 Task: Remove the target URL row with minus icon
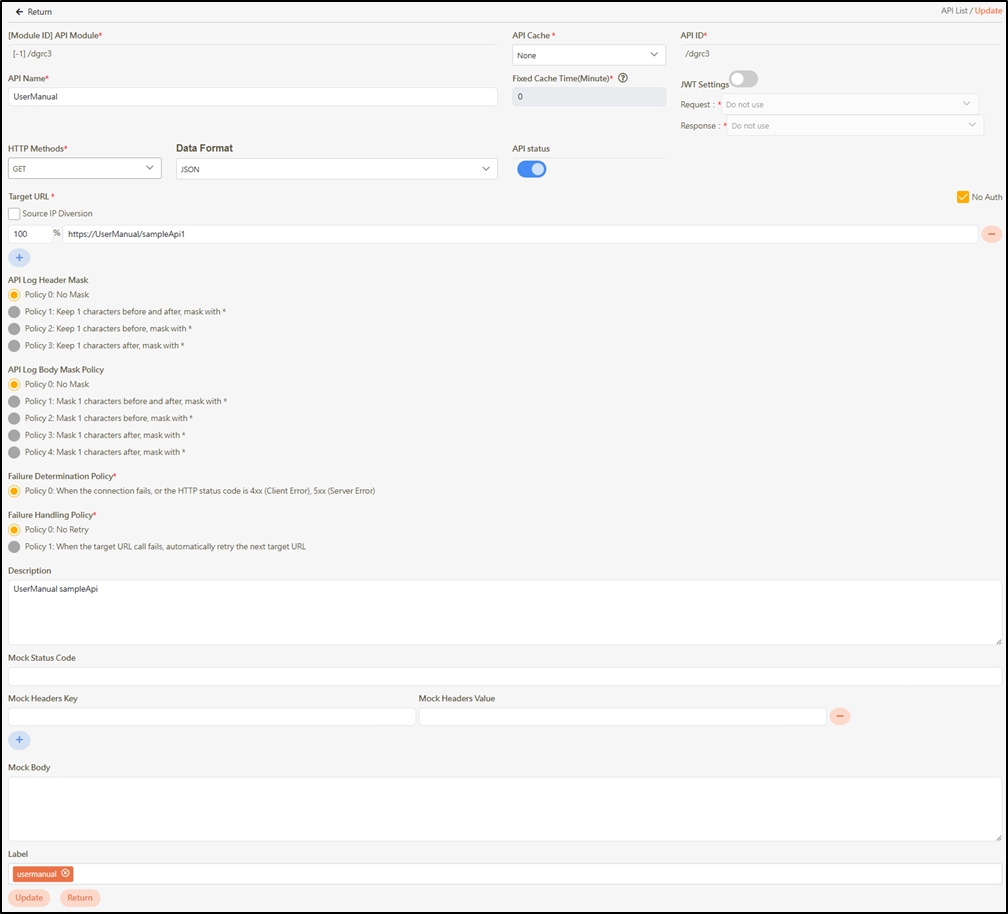[991, 234]
